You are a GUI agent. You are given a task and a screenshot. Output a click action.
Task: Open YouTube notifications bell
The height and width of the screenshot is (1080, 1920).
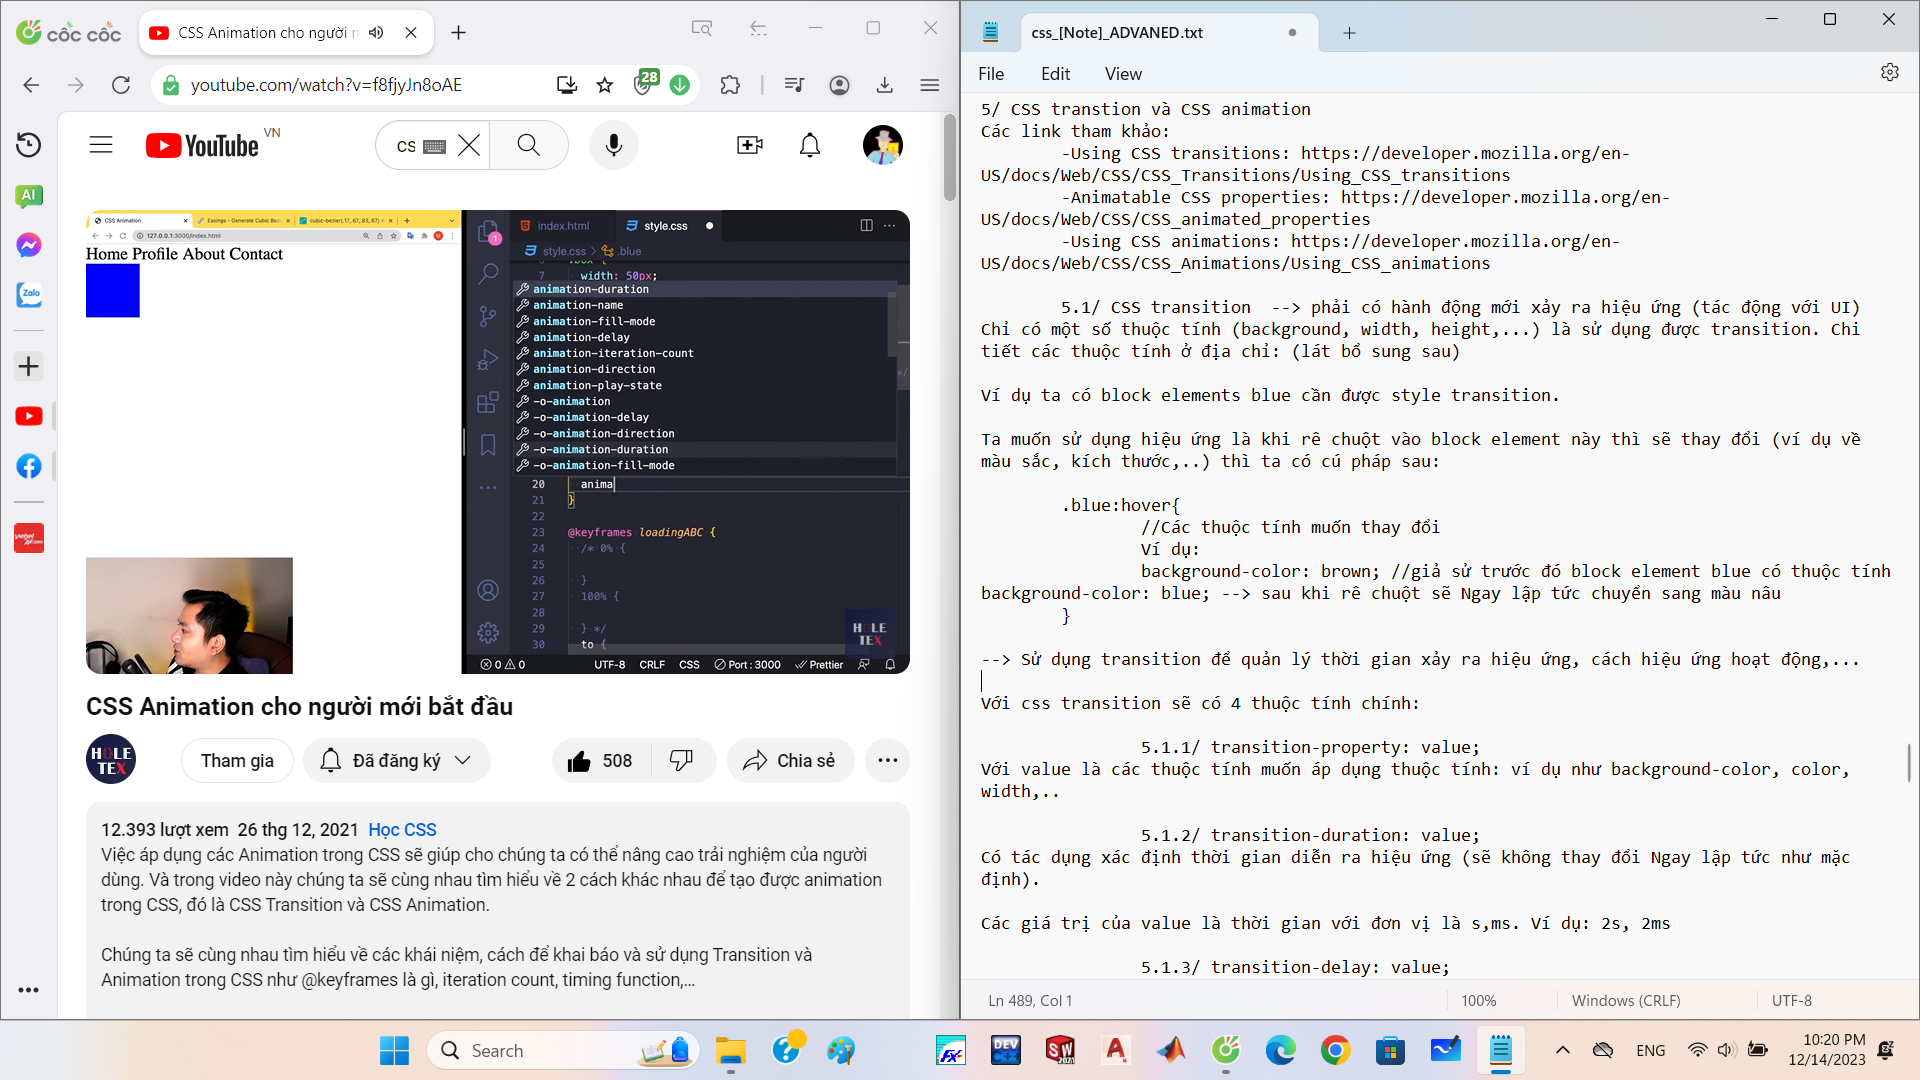pyautogui.click(x=810, y=146)
